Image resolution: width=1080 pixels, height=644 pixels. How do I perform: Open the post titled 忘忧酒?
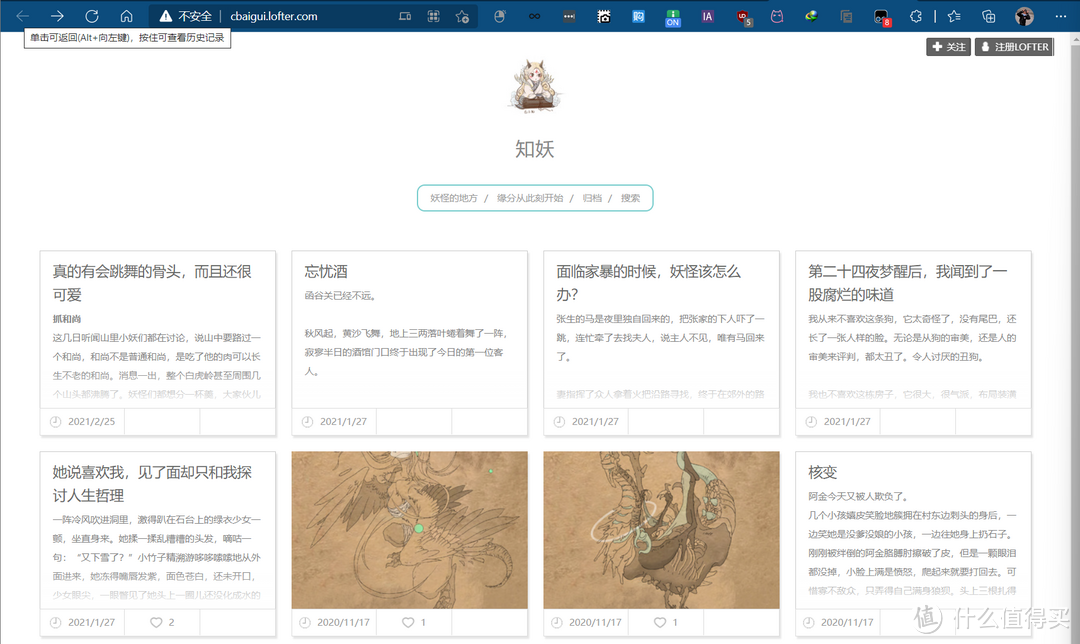(x=326, y=271)
